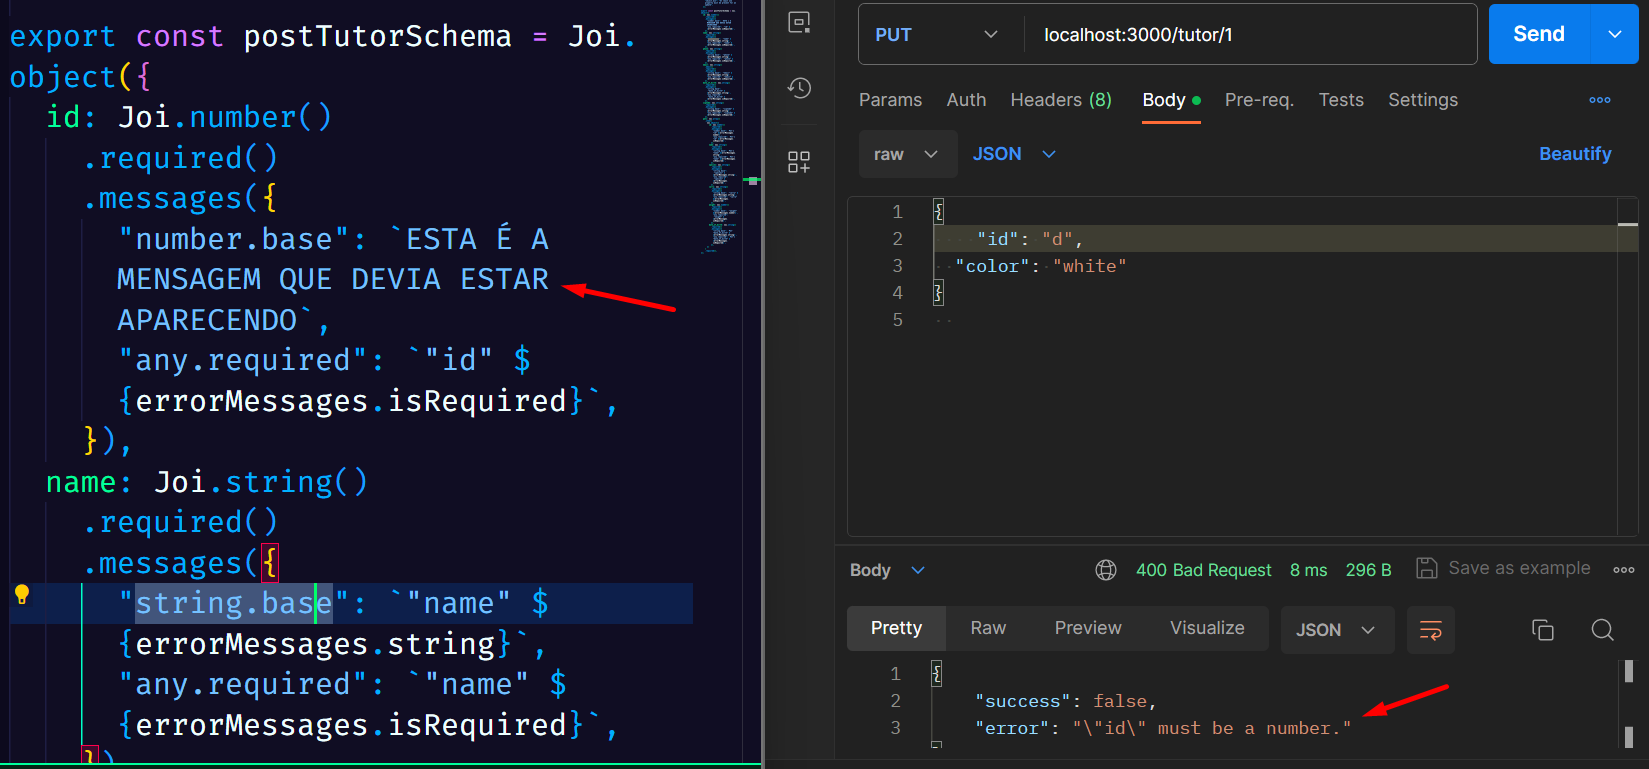Open the request Settings tab
Image resolution: width=1649 pixels, height=769 pixels.
click(x=1423, y=100)
